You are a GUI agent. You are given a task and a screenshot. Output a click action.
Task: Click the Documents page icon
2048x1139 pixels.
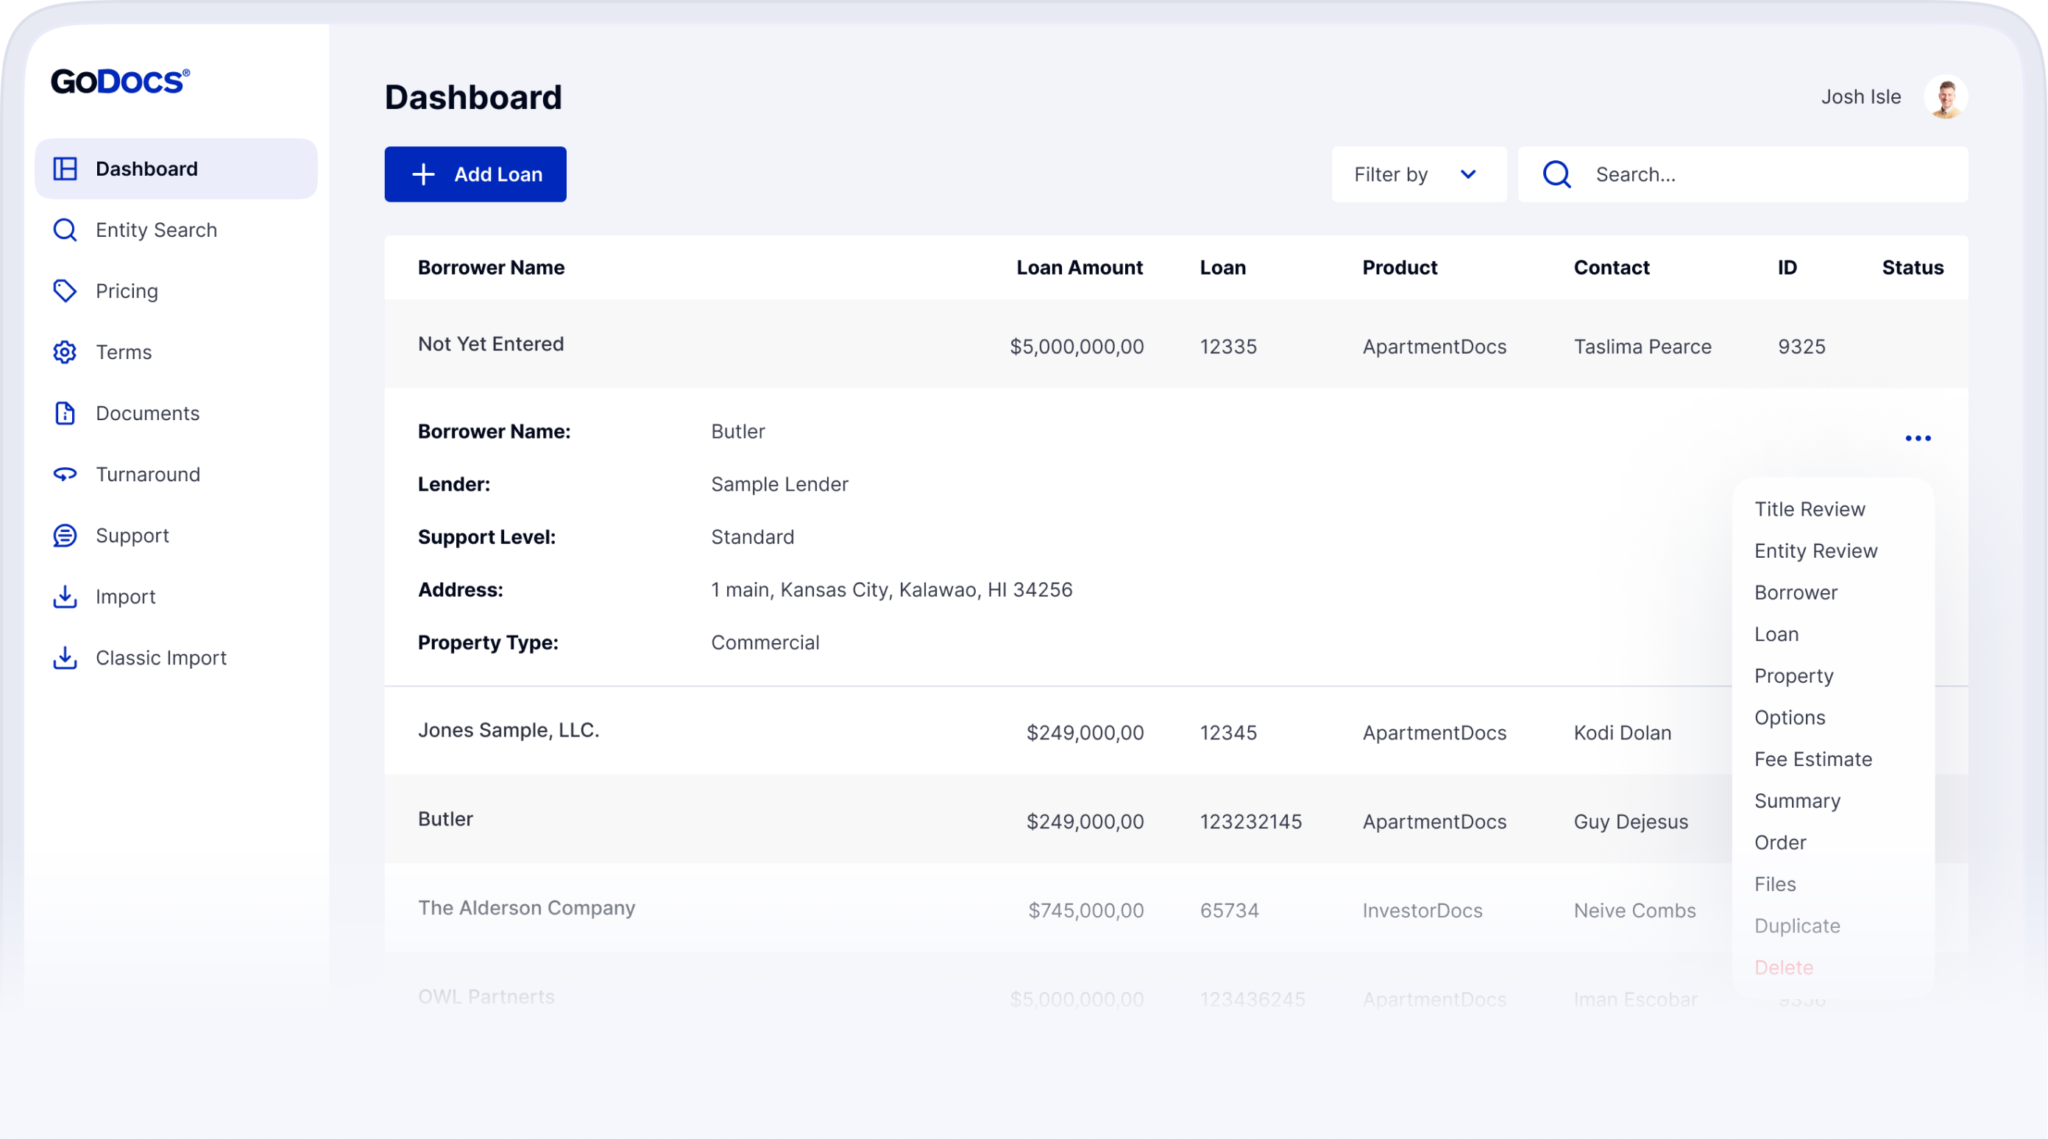65,413
